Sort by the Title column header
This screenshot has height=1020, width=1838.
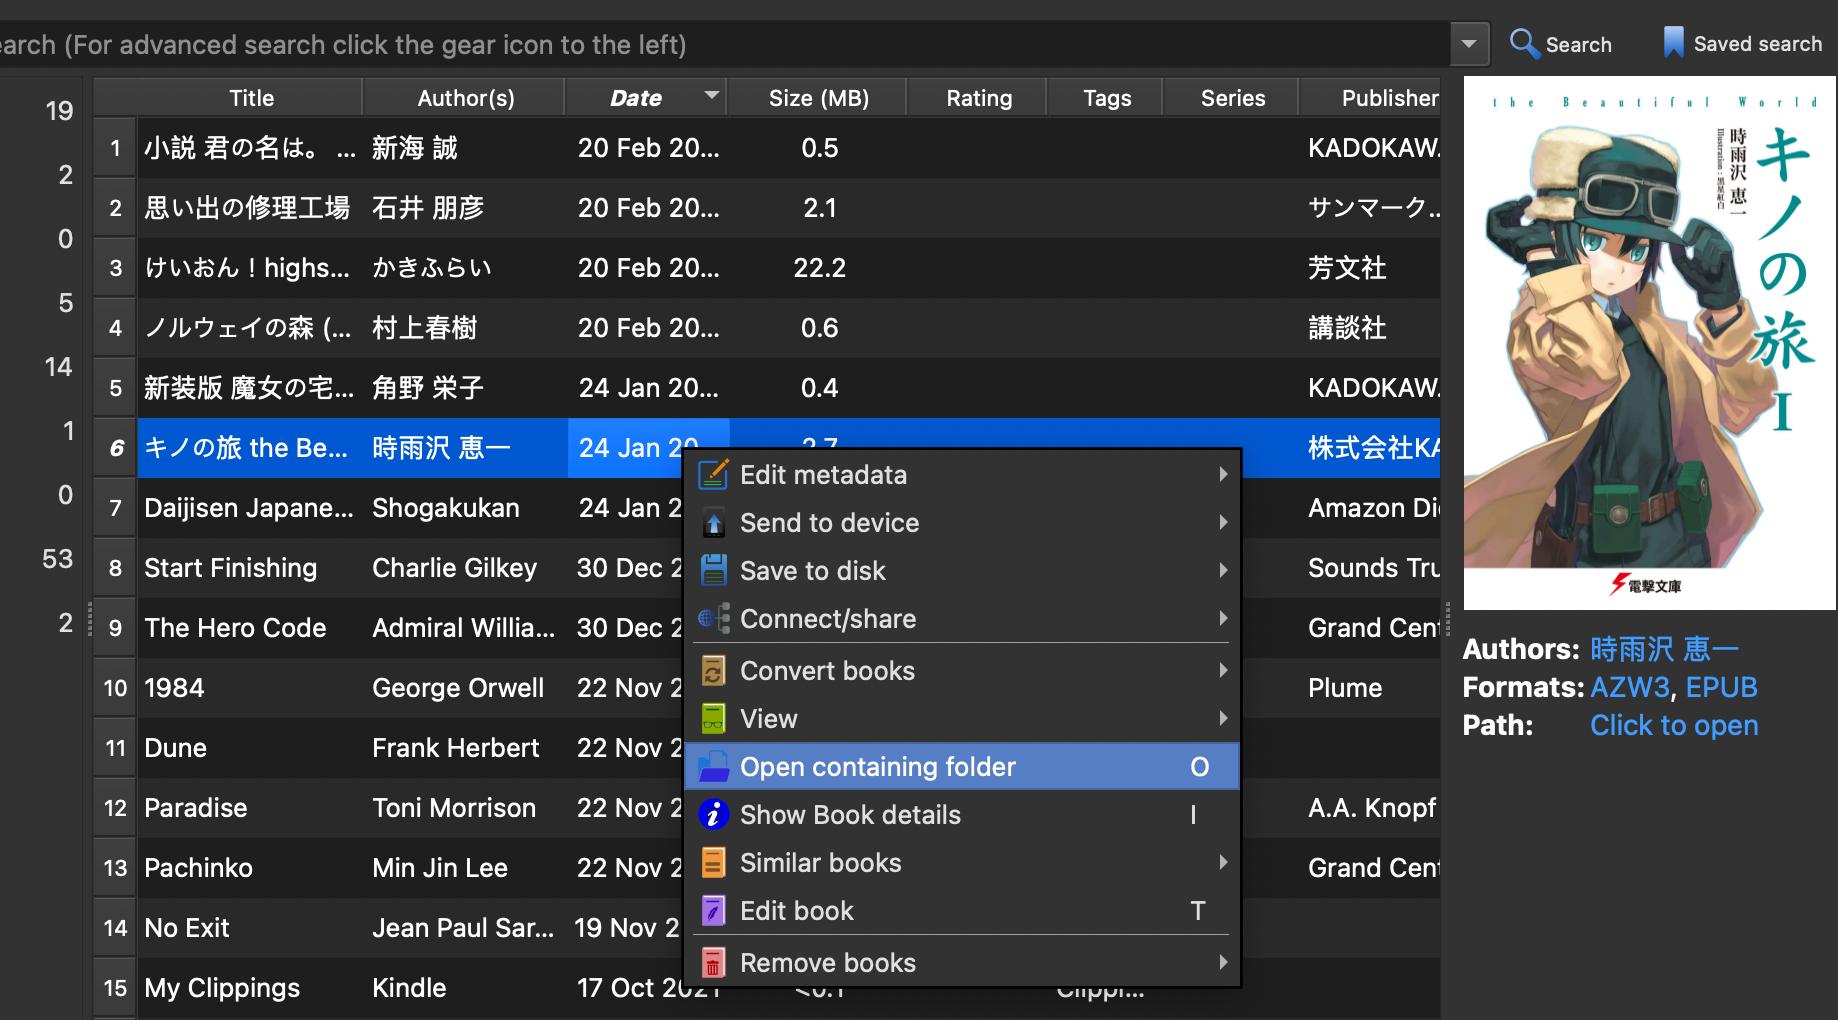(251, 98)
